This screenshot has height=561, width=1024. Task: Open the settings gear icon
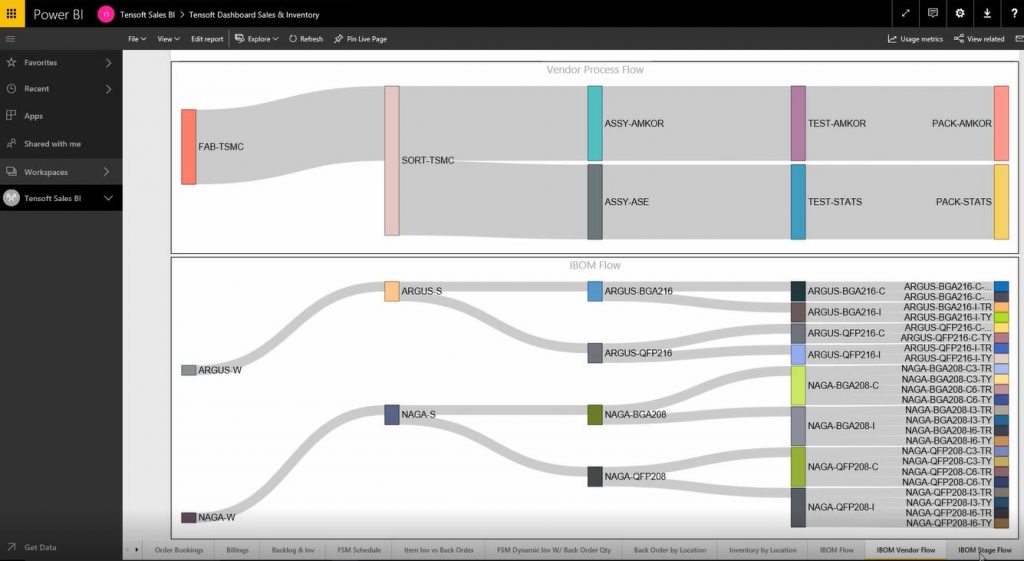[x=960, y=13]
